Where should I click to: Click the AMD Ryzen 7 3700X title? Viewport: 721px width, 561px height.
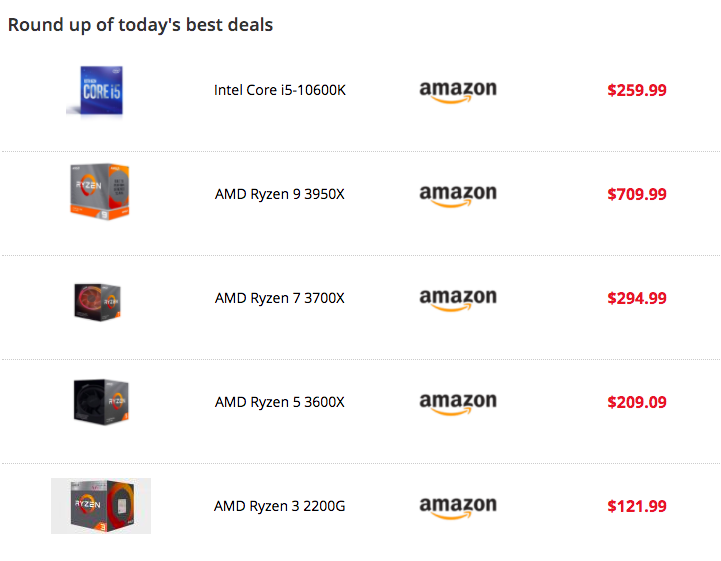click(280, 298)
